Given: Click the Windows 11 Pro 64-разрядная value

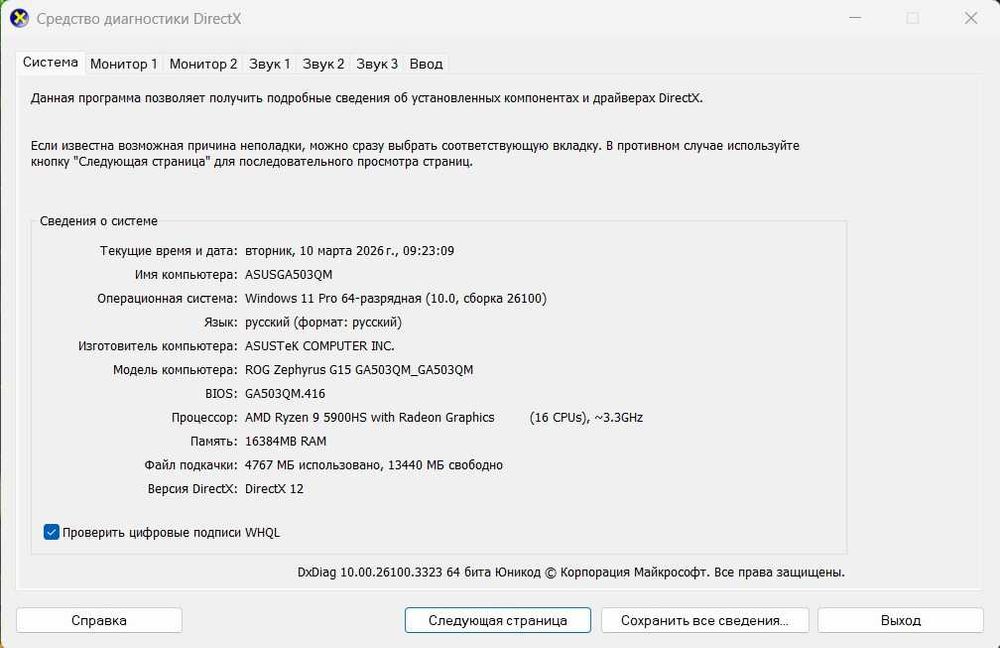Looking at the screenshot, I should pos(395,298).
